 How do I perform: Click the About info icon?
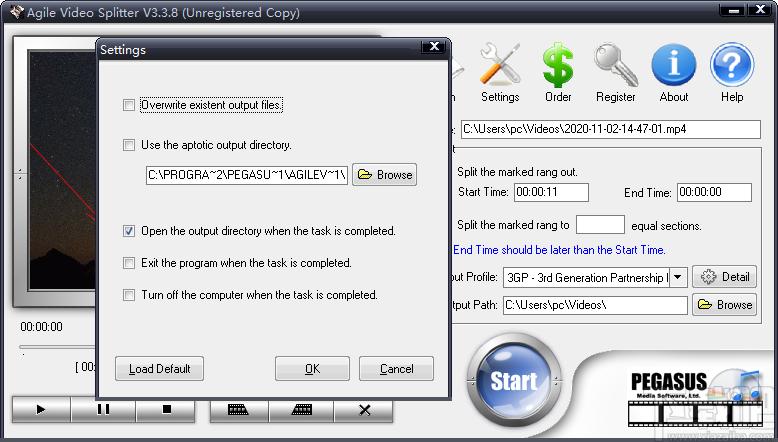point(673,67)
